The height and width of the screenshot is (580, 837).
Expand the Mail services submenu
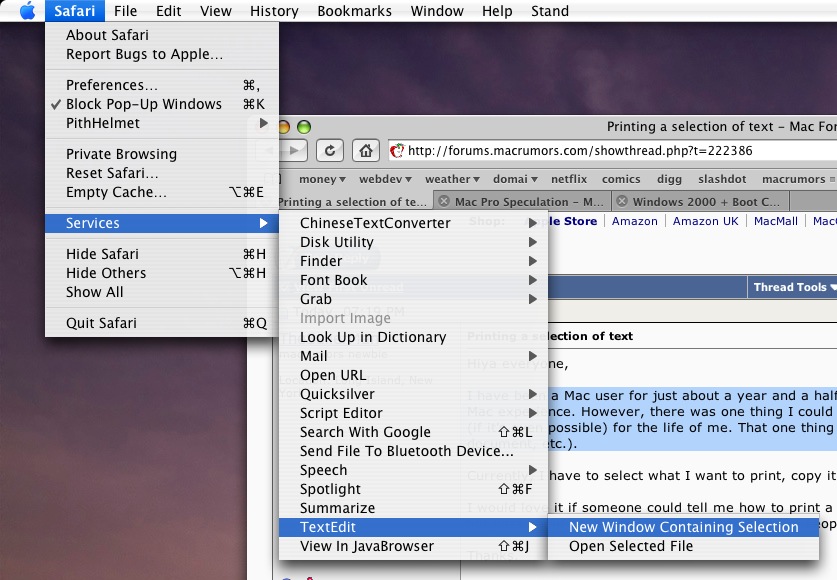[414, 356]
